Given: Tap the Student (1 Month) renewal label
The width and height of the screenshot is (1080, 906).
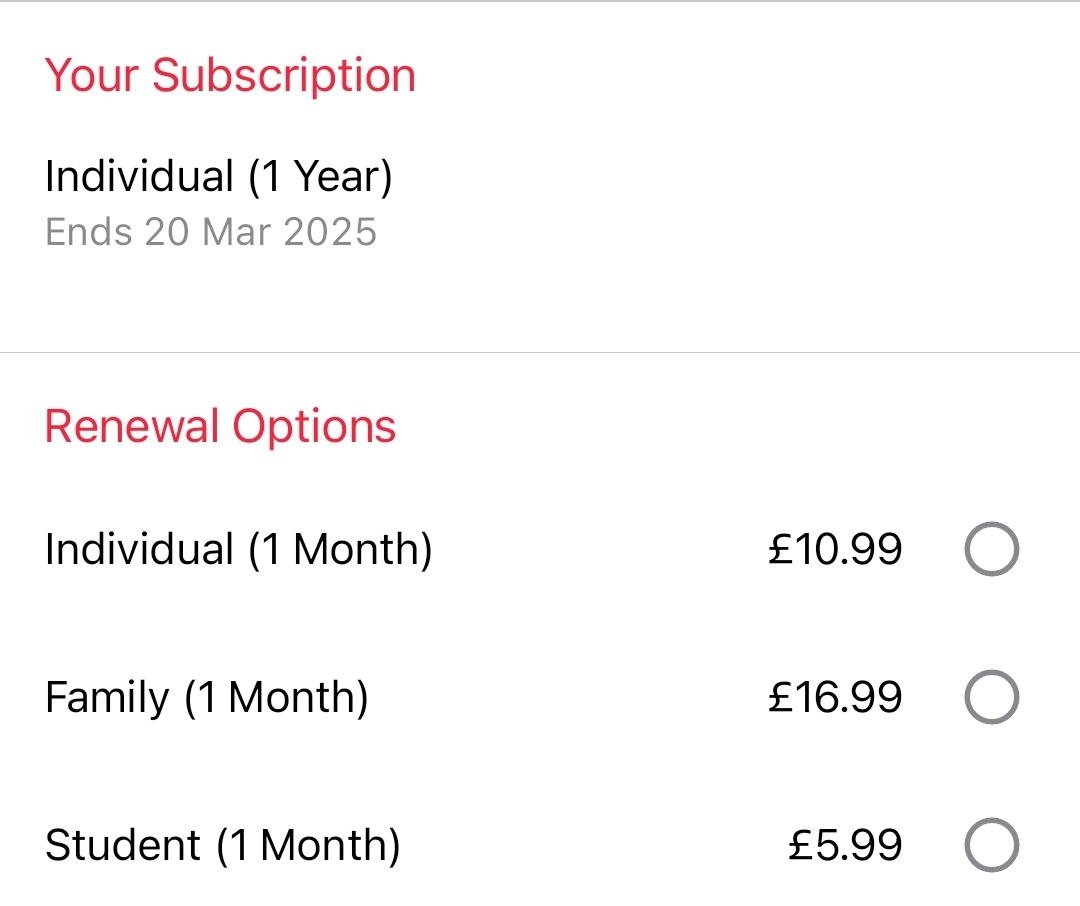Looking at the screenshot, I should [222, 845].
